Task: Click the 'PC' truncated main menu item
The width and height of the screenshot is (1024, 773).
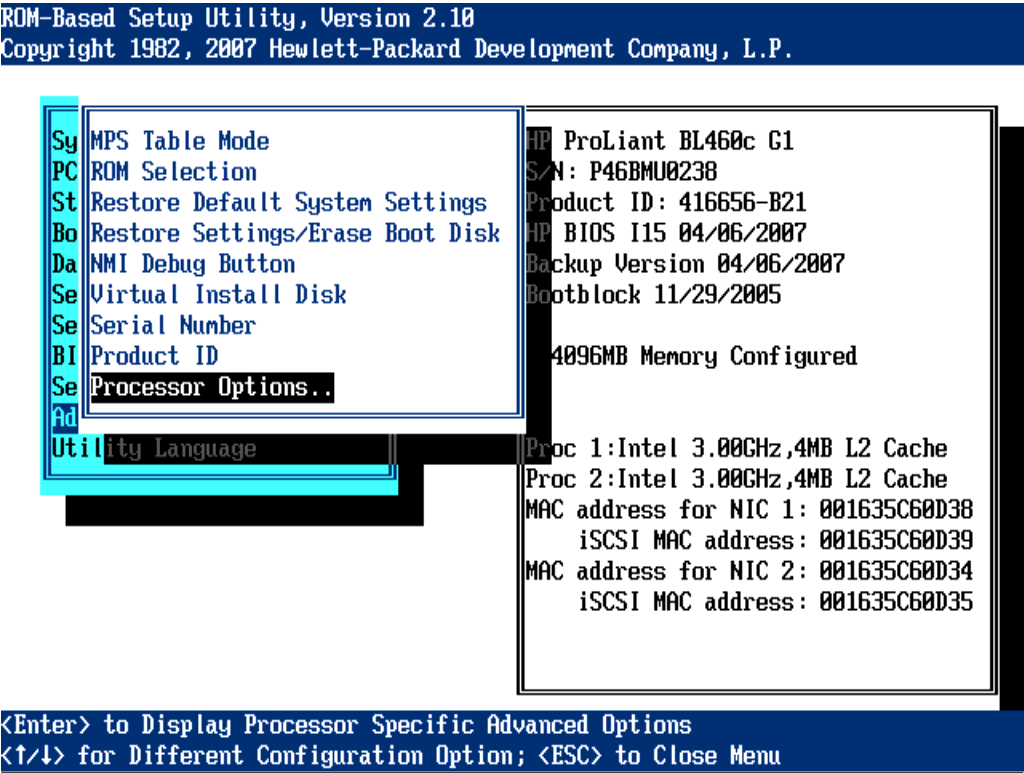Action: (65, 172)
